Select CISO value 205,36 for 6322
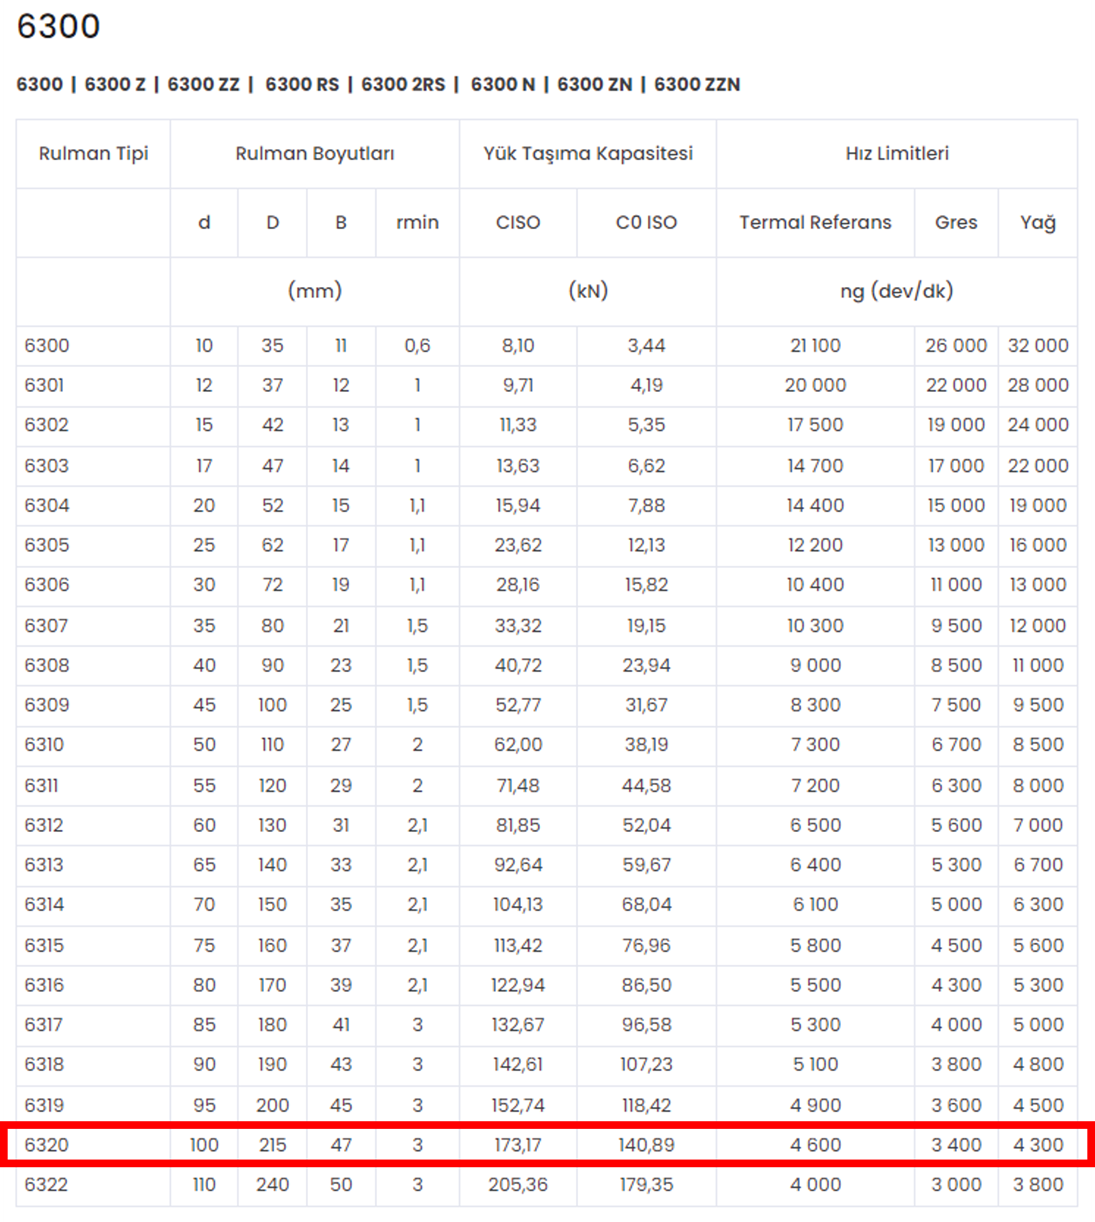 pyautogui.click(x=518, y=1185)
